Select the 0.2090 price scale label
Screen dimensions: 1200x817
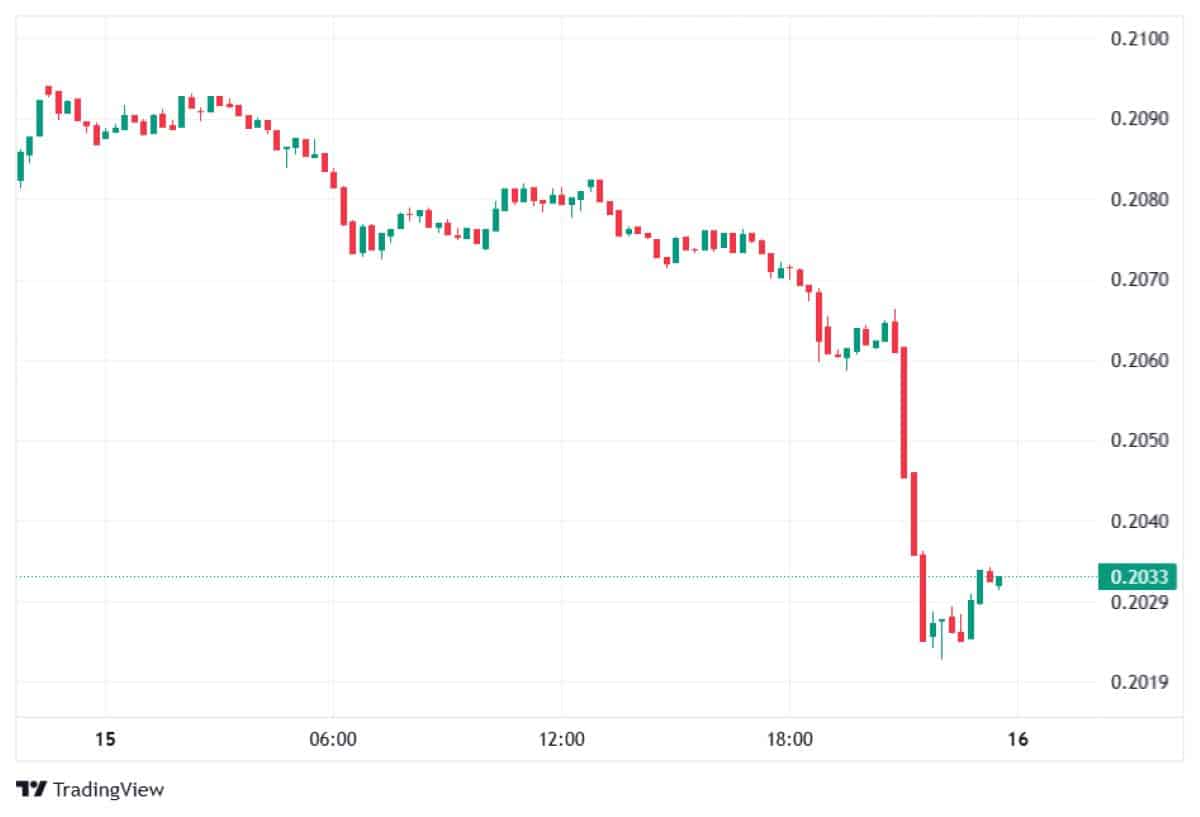(1139, 119)
